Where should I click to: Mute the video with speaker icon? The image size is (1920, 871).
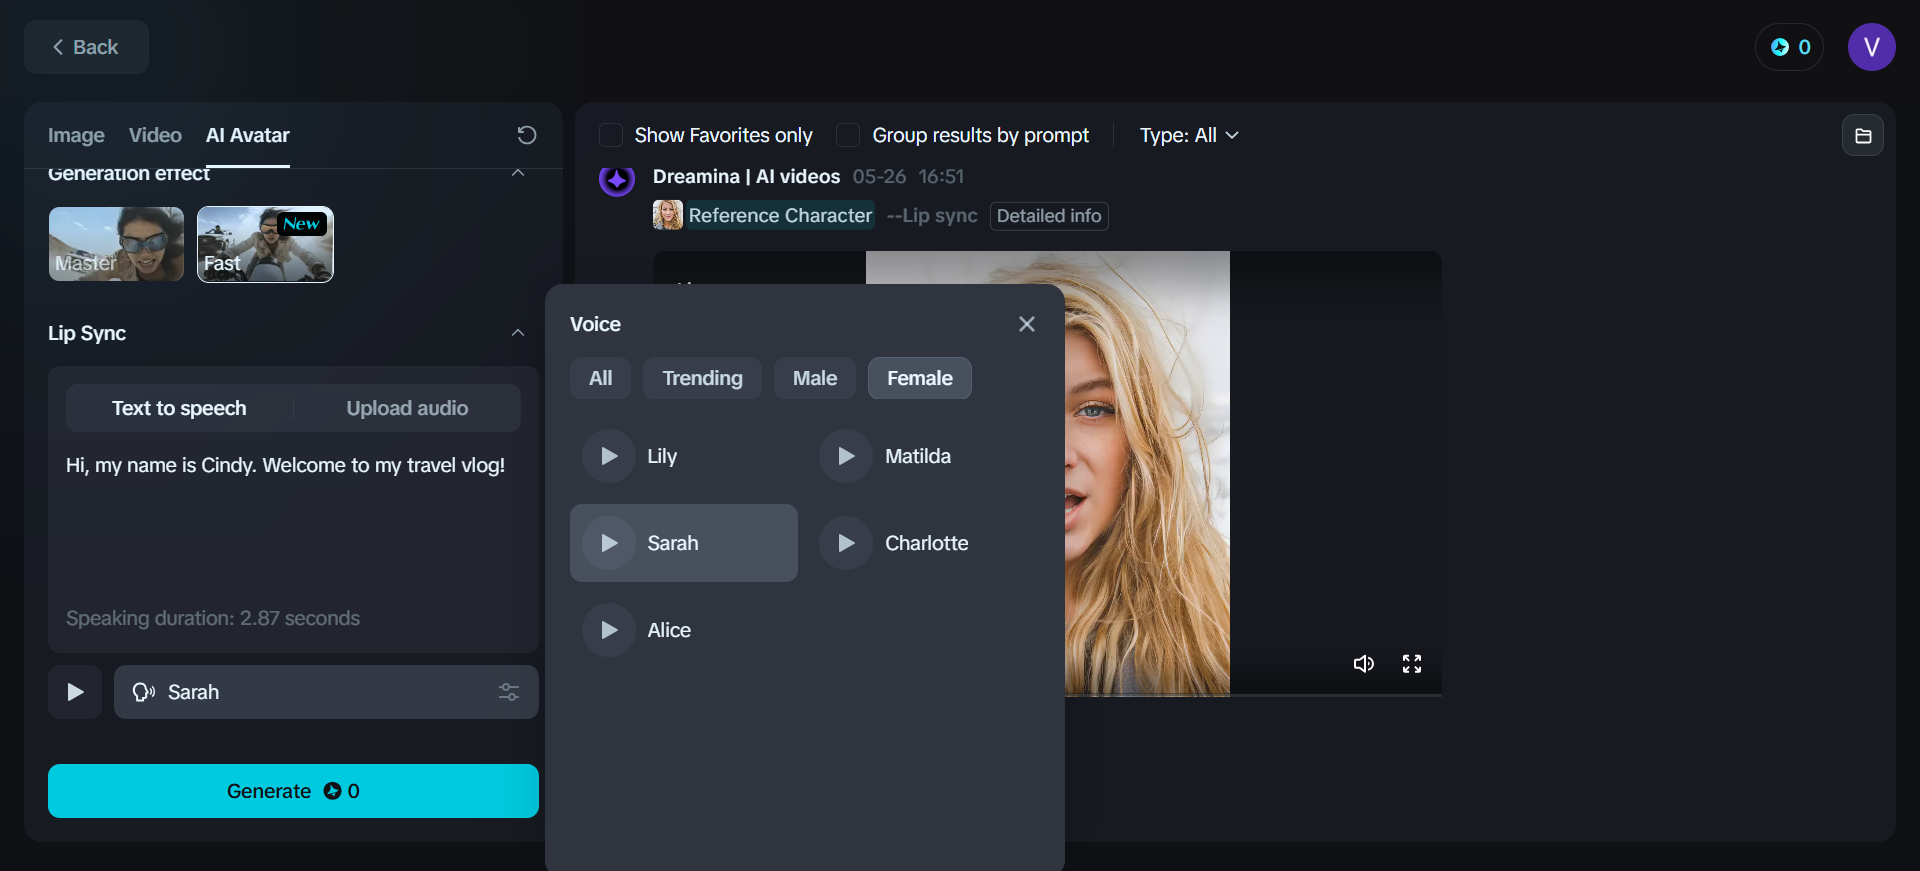(1364, 664)
